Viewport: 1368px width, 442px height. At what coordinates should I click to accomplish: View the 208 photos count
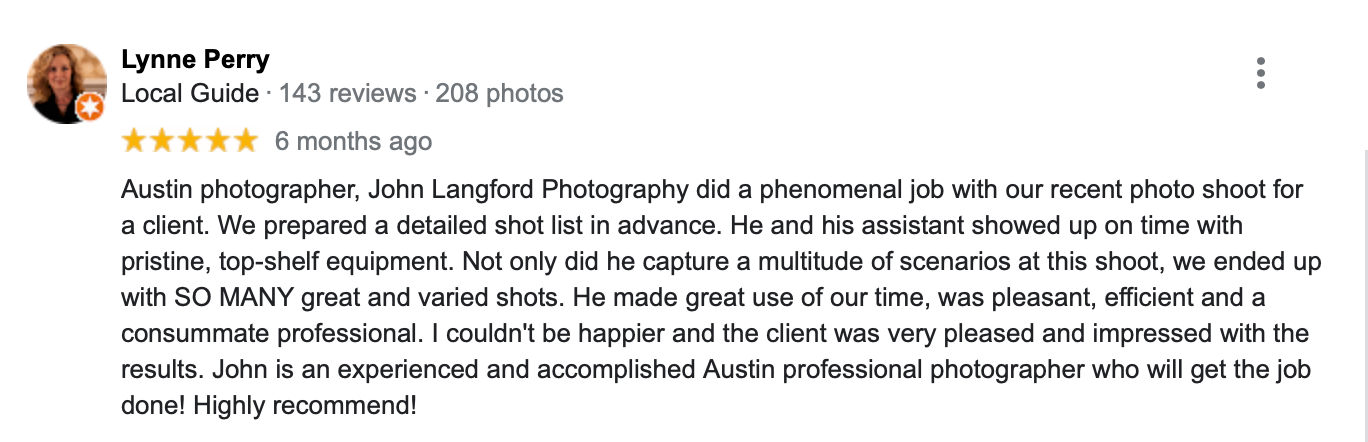click(x=500, y=94)
